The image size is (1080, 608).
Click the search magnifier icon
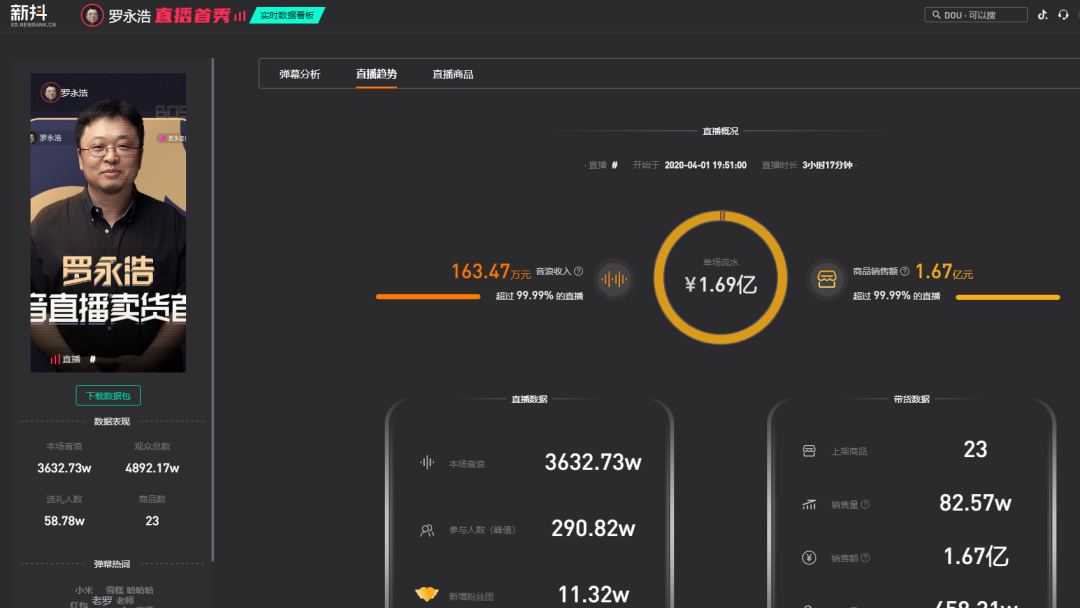[936, 14]
